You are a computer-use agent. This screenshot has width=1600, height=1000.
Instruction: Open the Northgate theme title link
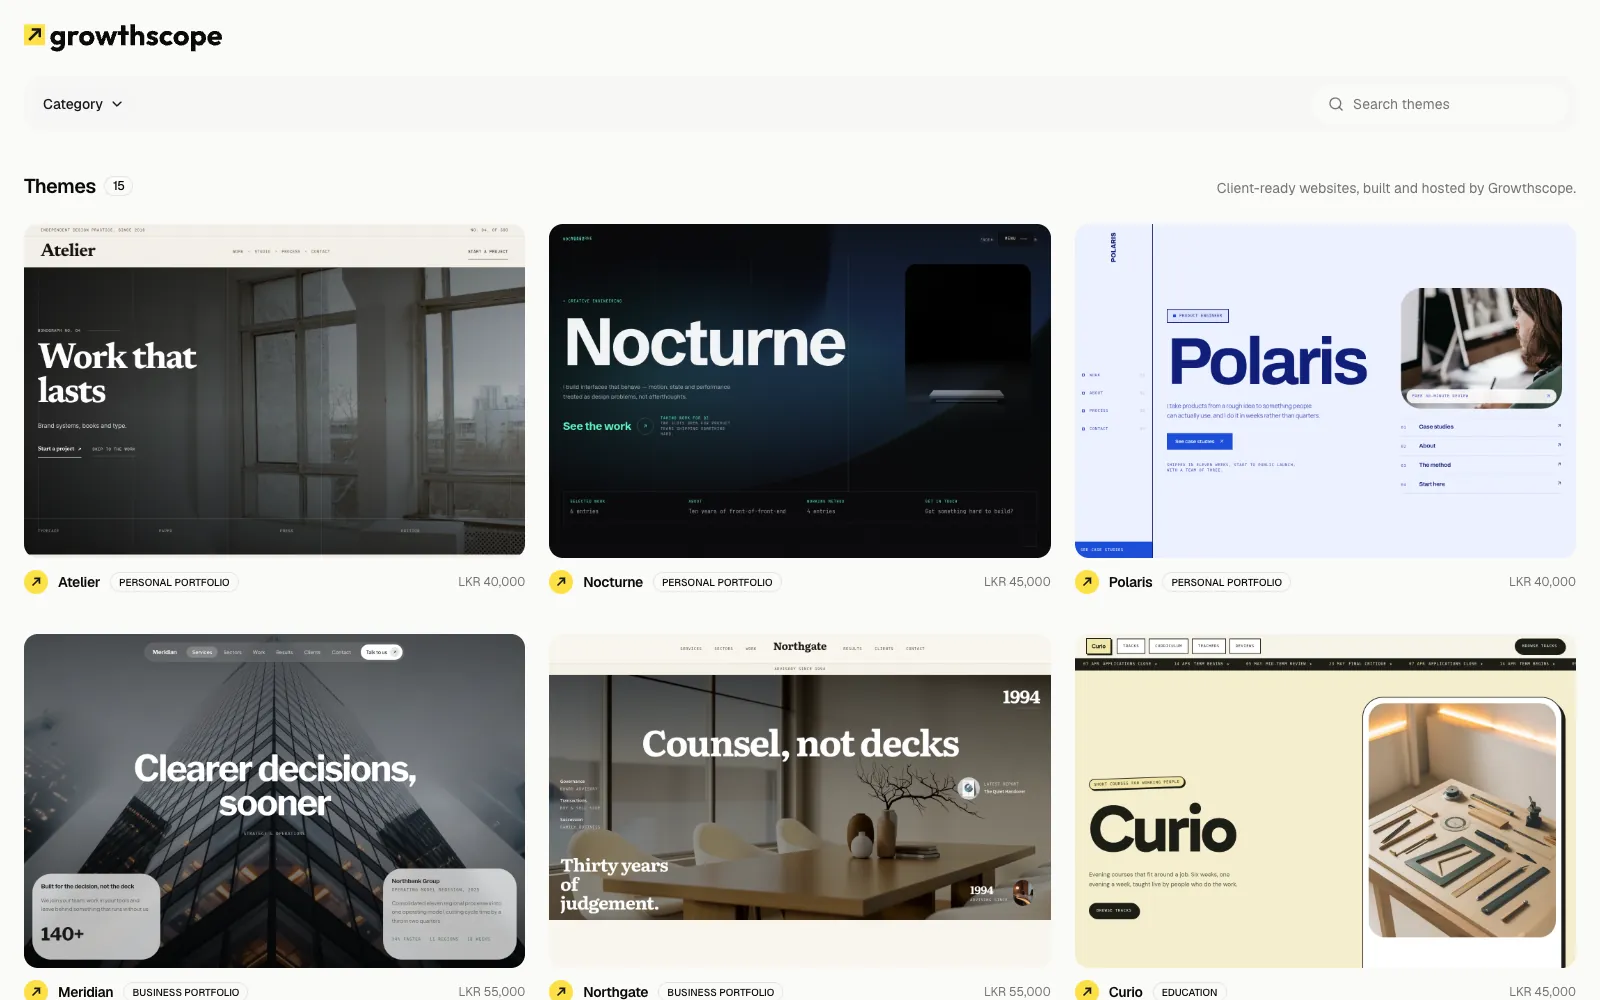616,992
